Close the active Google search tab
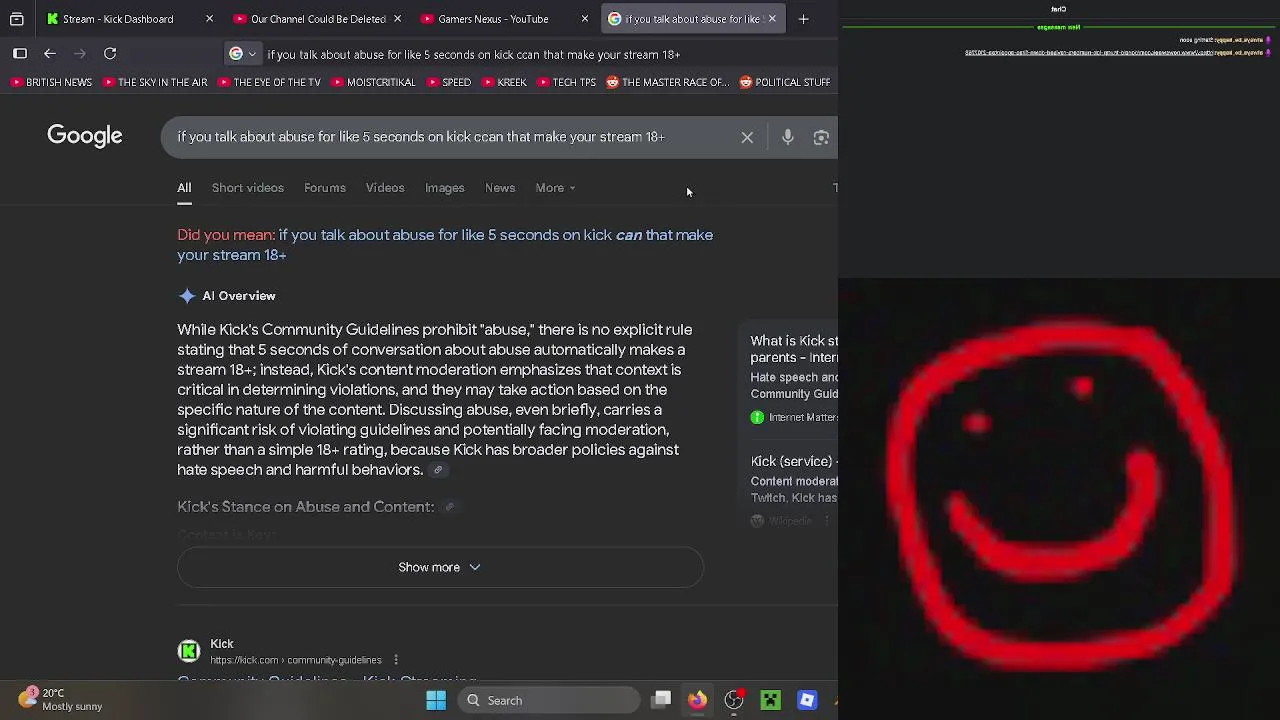 772,19
